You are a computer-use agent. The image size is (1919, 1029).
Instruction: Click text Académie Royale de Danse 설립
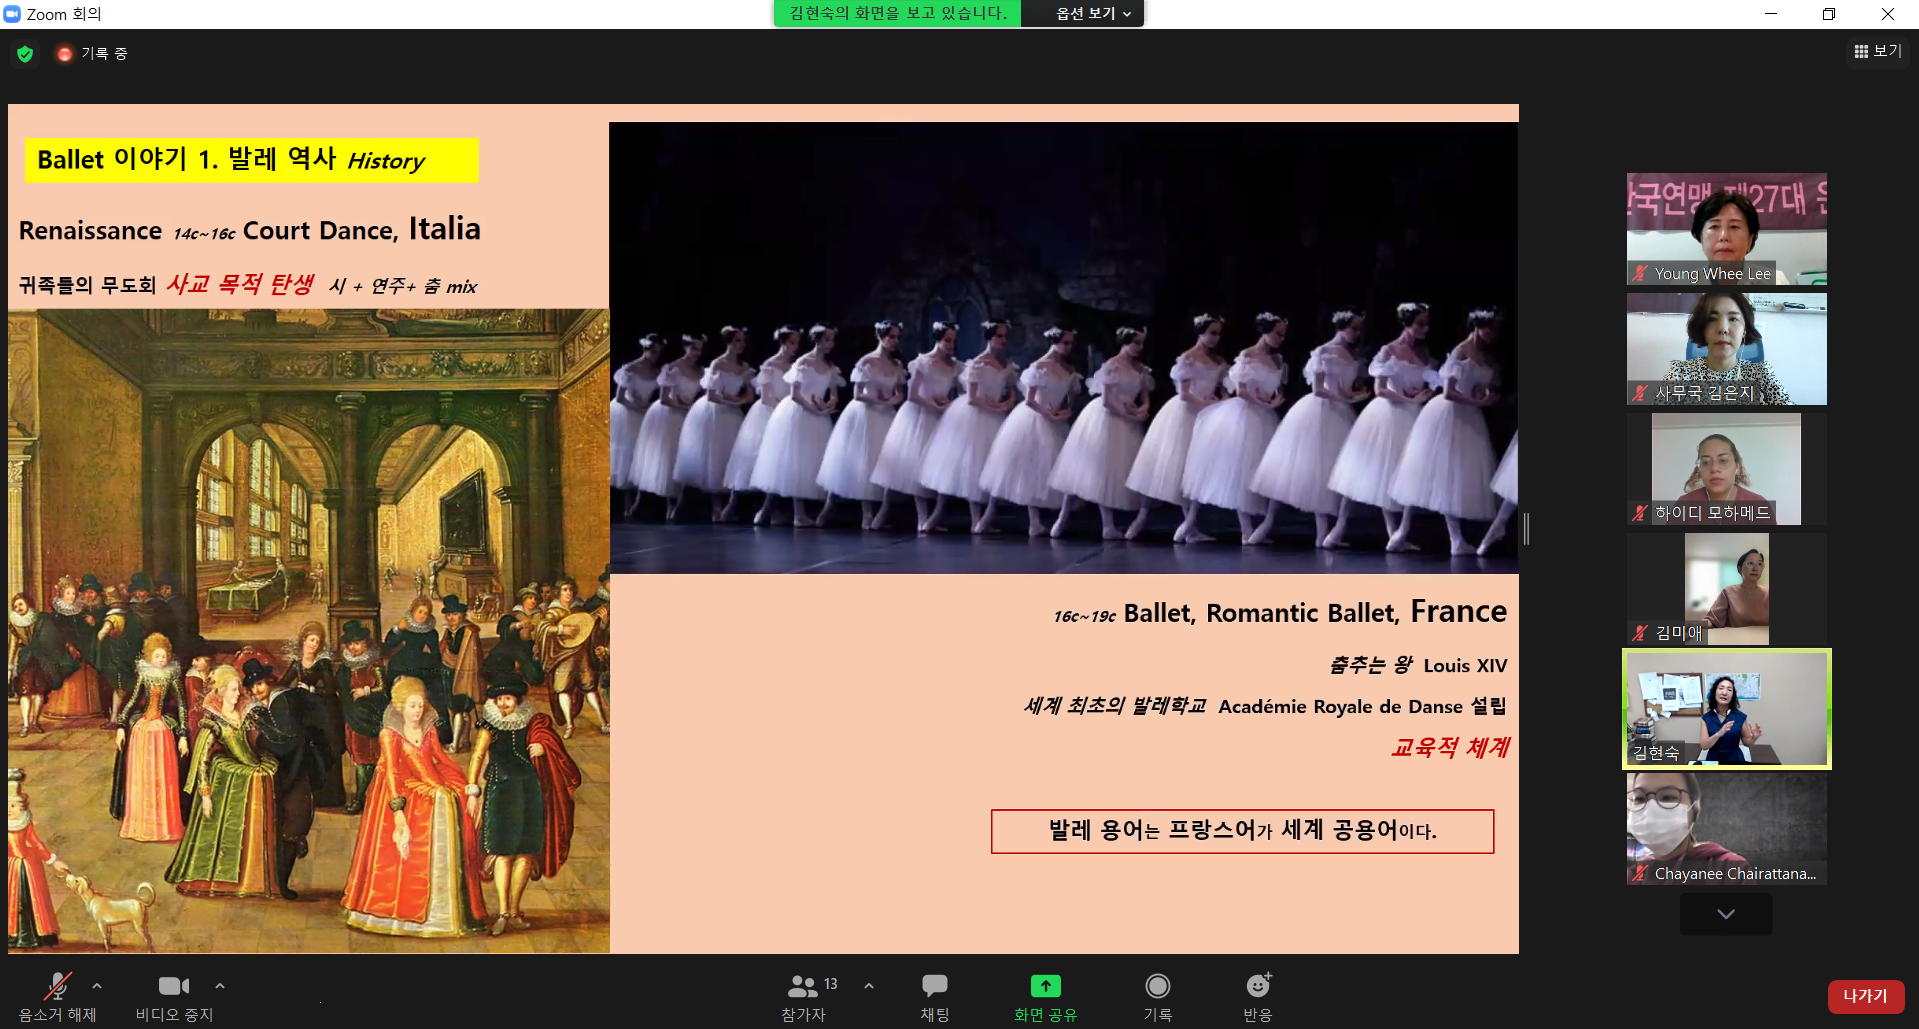(x=1362, y=706)
